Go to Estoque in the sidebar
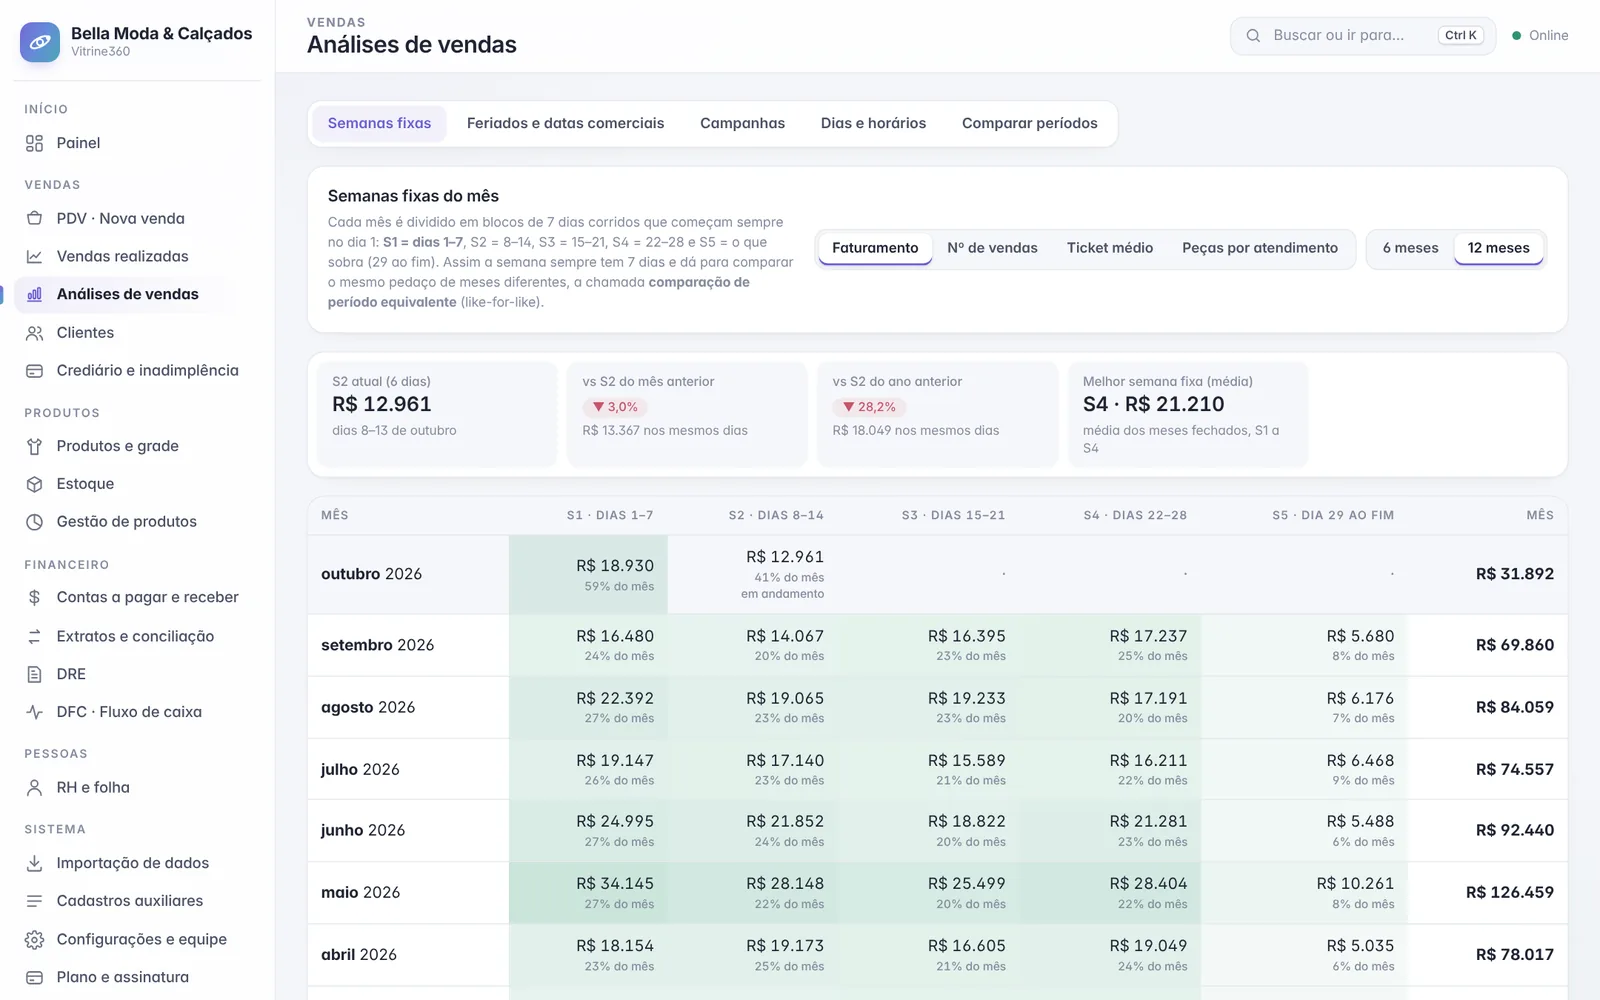Image resolution: width=1600 pixels, height=1000 pixels. 125,484
